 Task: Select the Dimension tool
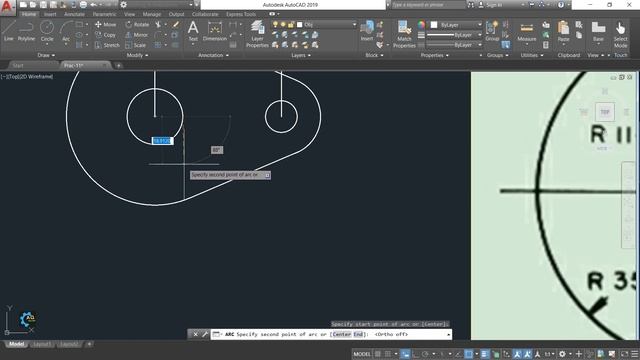(215, 31)
